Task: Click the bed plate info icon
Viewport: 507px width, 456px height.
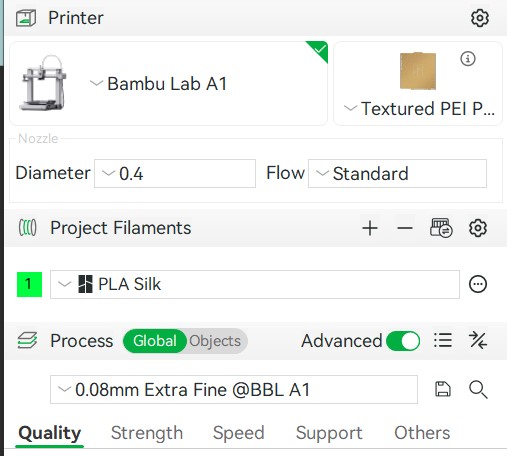Action: 468,59
